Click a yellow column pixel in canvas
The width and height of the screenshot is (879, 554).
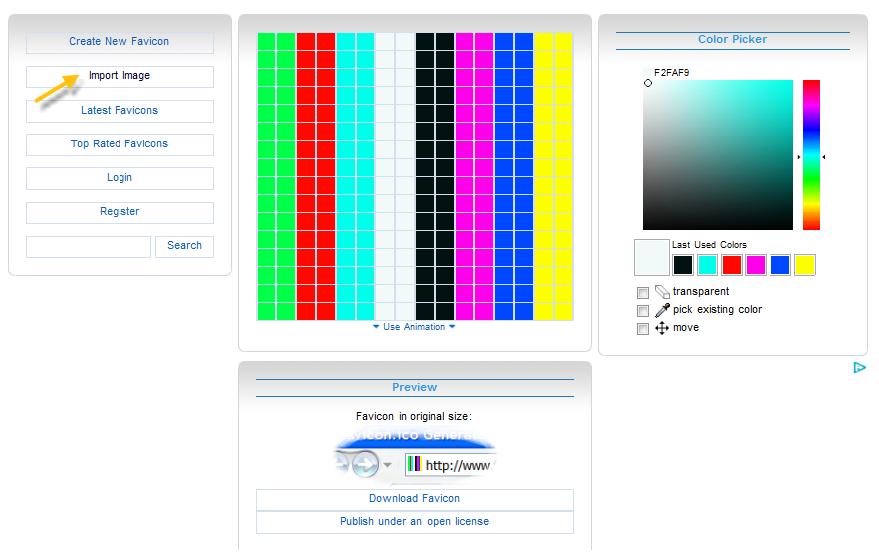pos(553,177)
